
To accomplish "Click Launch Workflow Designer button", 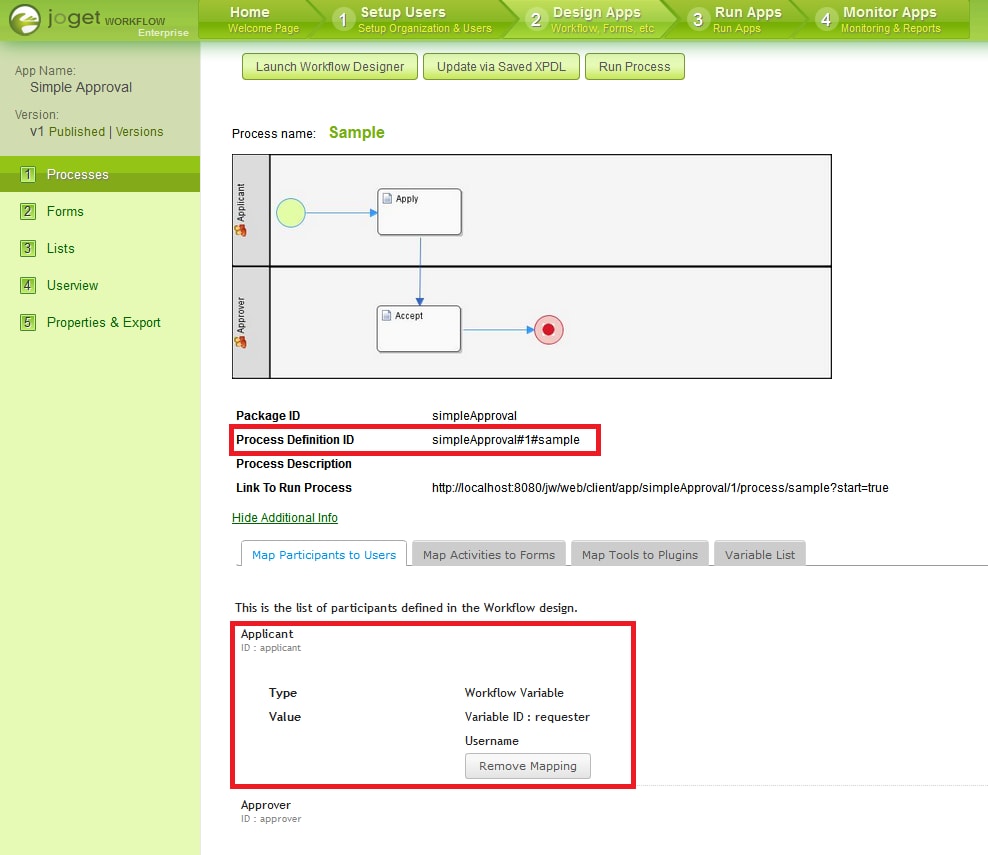I will tap(330, 67).
